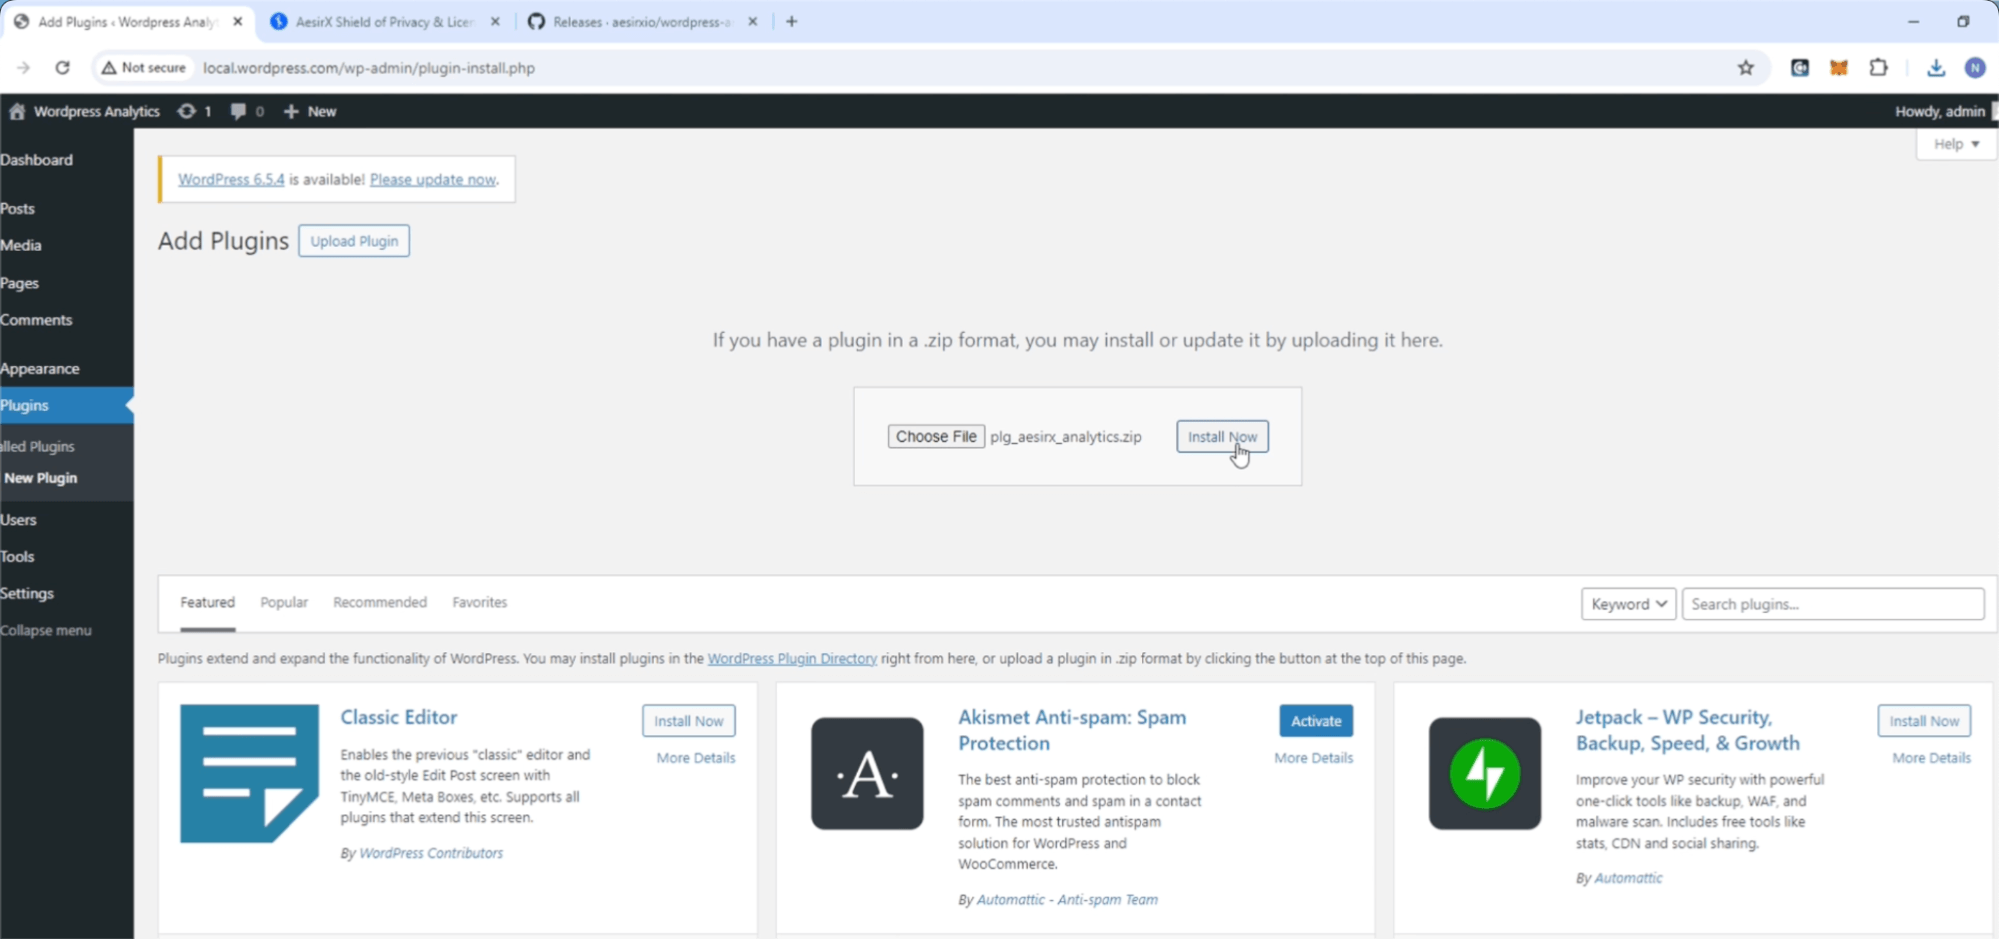Image resolution: width=1999 pixels, height=939 pixels.
Task: Select the Favorites plugins tab
Action: [479, 602]
